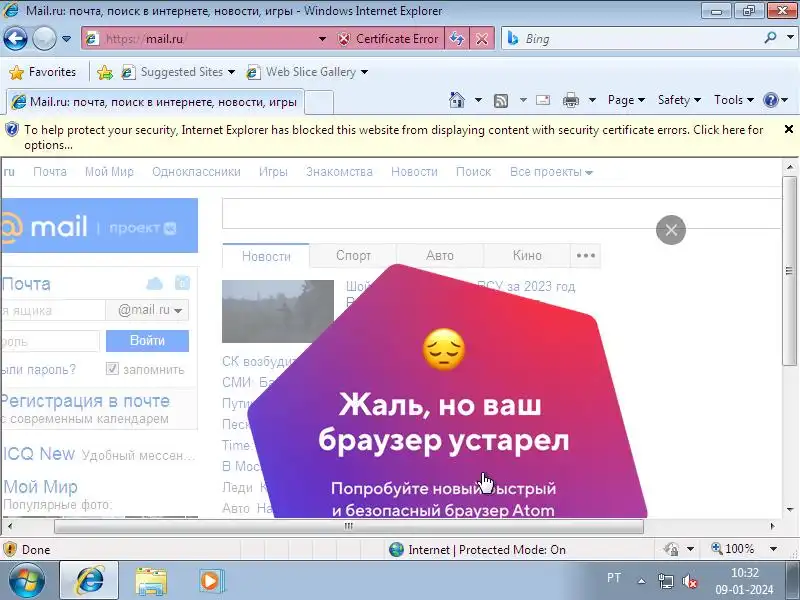Click the calendar icon beside Почта heading
This screenshot has height=600, width=800.
[x=182, y=283]
